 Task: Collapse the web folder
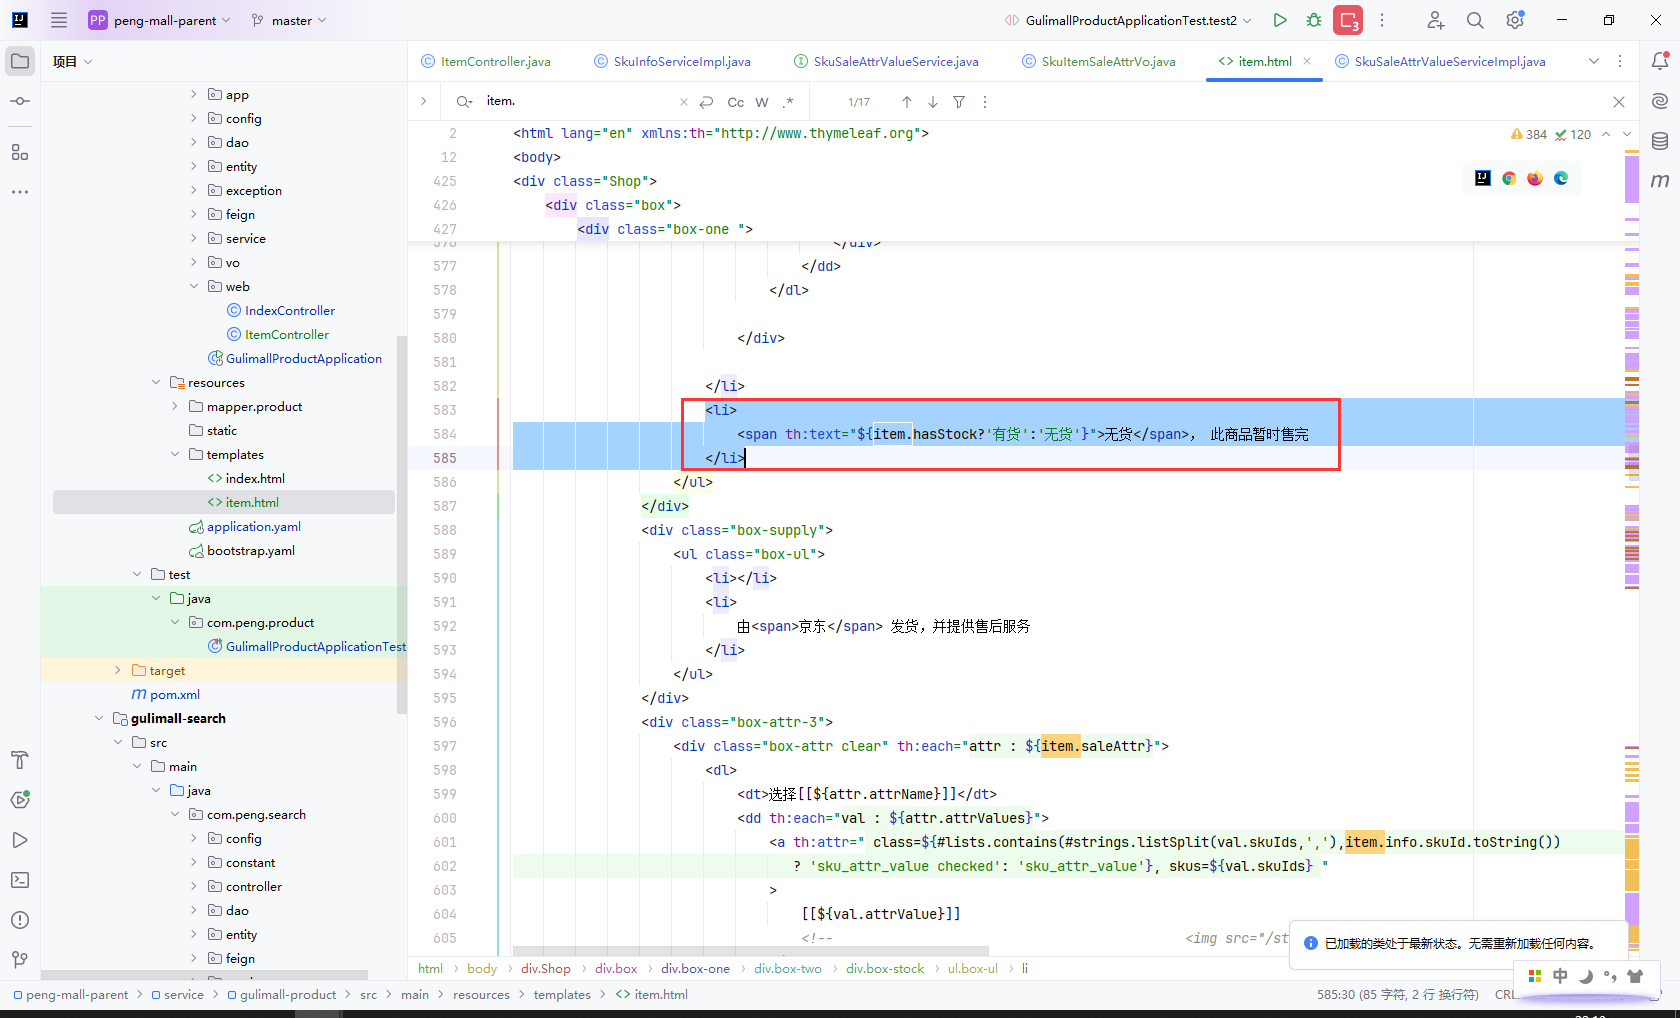coord(194,286)
